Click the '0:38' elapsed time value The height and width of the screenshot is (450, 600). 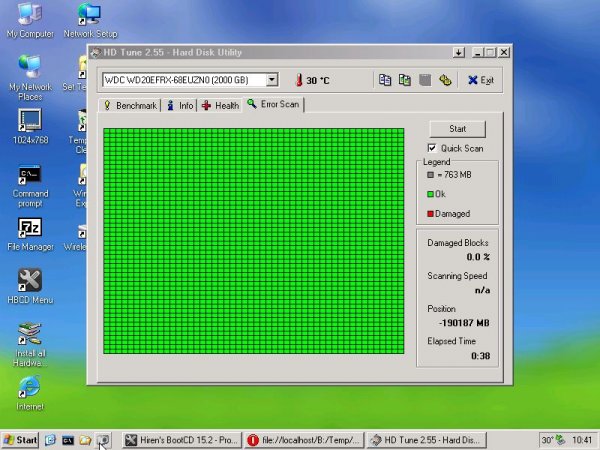pos(481,356)
